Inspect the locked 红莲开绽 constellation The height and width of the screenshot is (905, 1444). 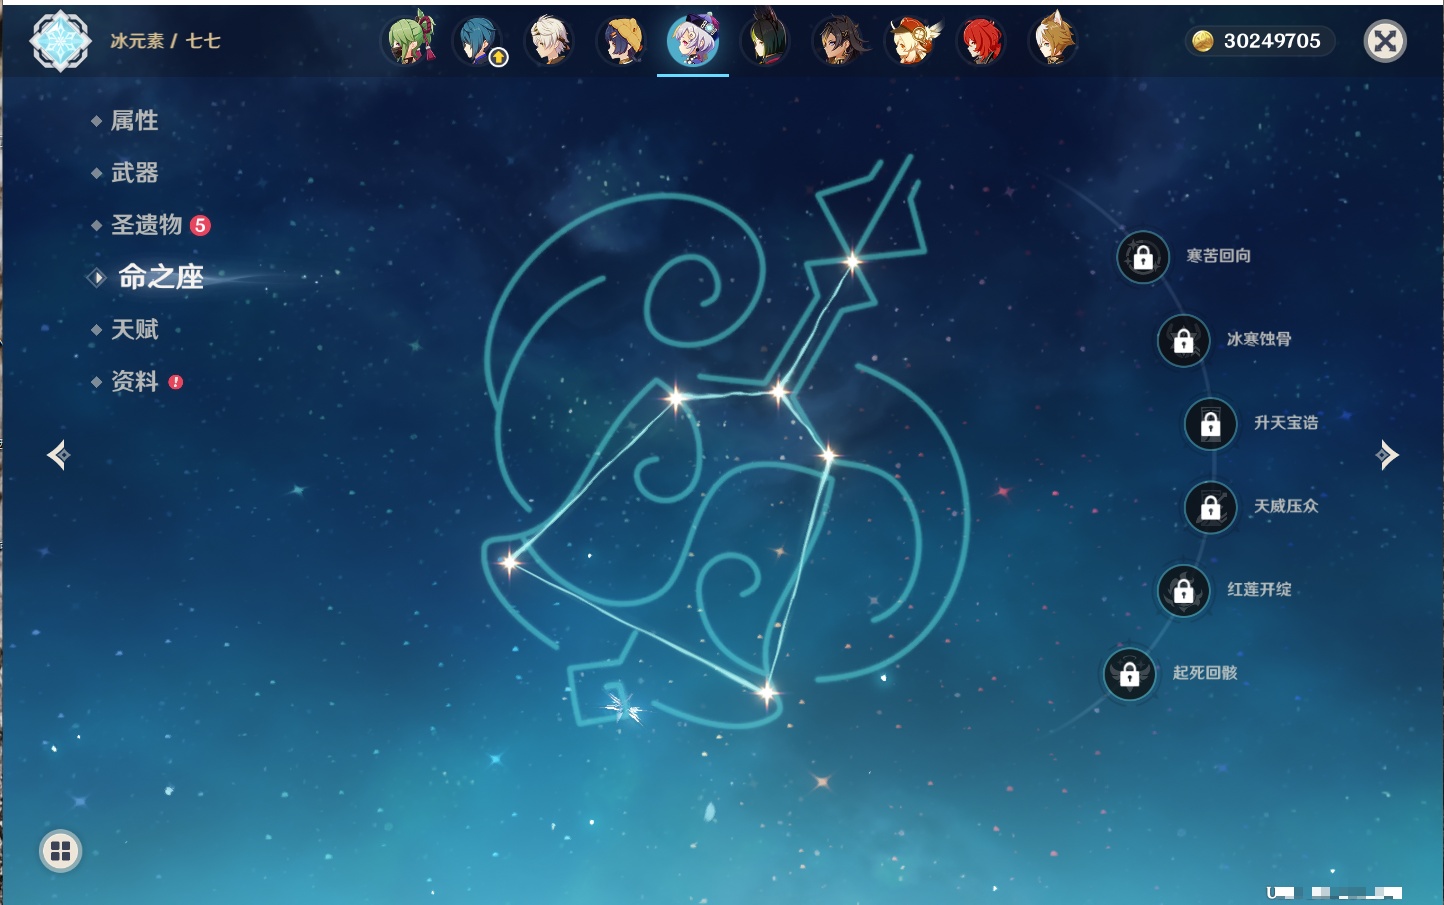tap(1184, 591)
